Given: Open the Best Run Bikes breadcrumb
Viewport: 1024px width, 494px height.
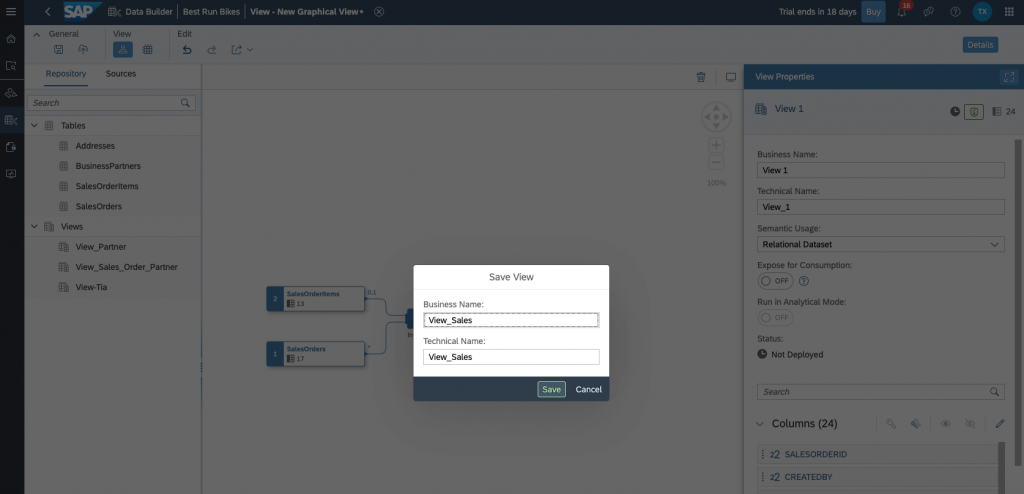Looking at the screenshot, I should point(210,12).
